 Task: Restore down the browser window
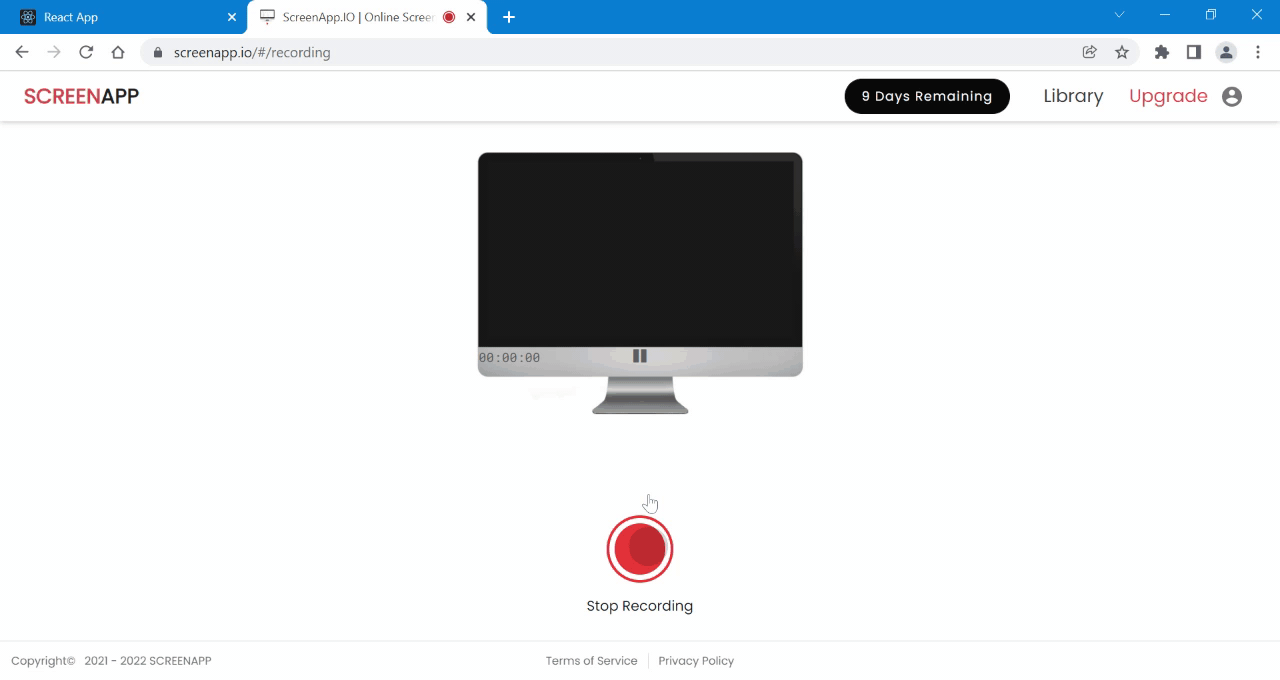click(x=1211, y=15)
